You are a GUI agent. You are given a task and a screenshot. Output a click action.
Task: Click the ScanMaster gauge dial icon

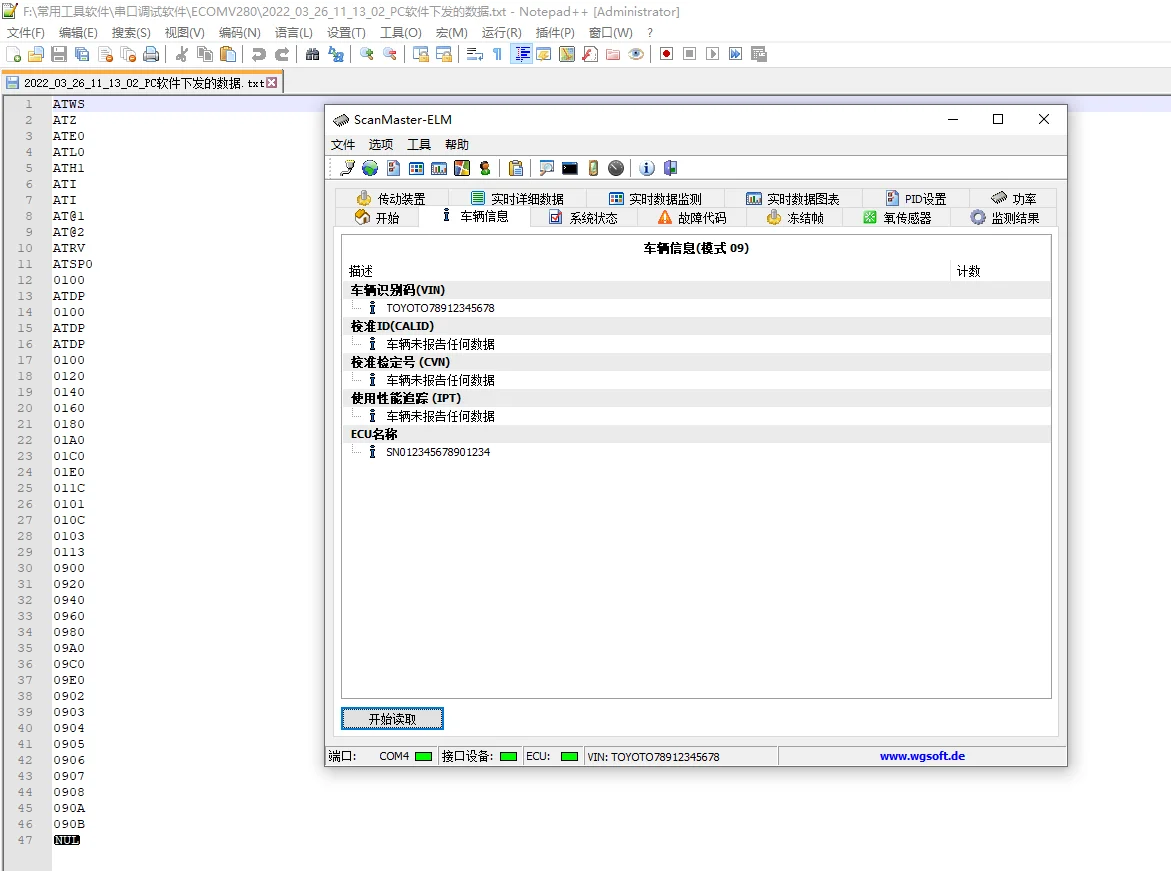coord(615,168)
